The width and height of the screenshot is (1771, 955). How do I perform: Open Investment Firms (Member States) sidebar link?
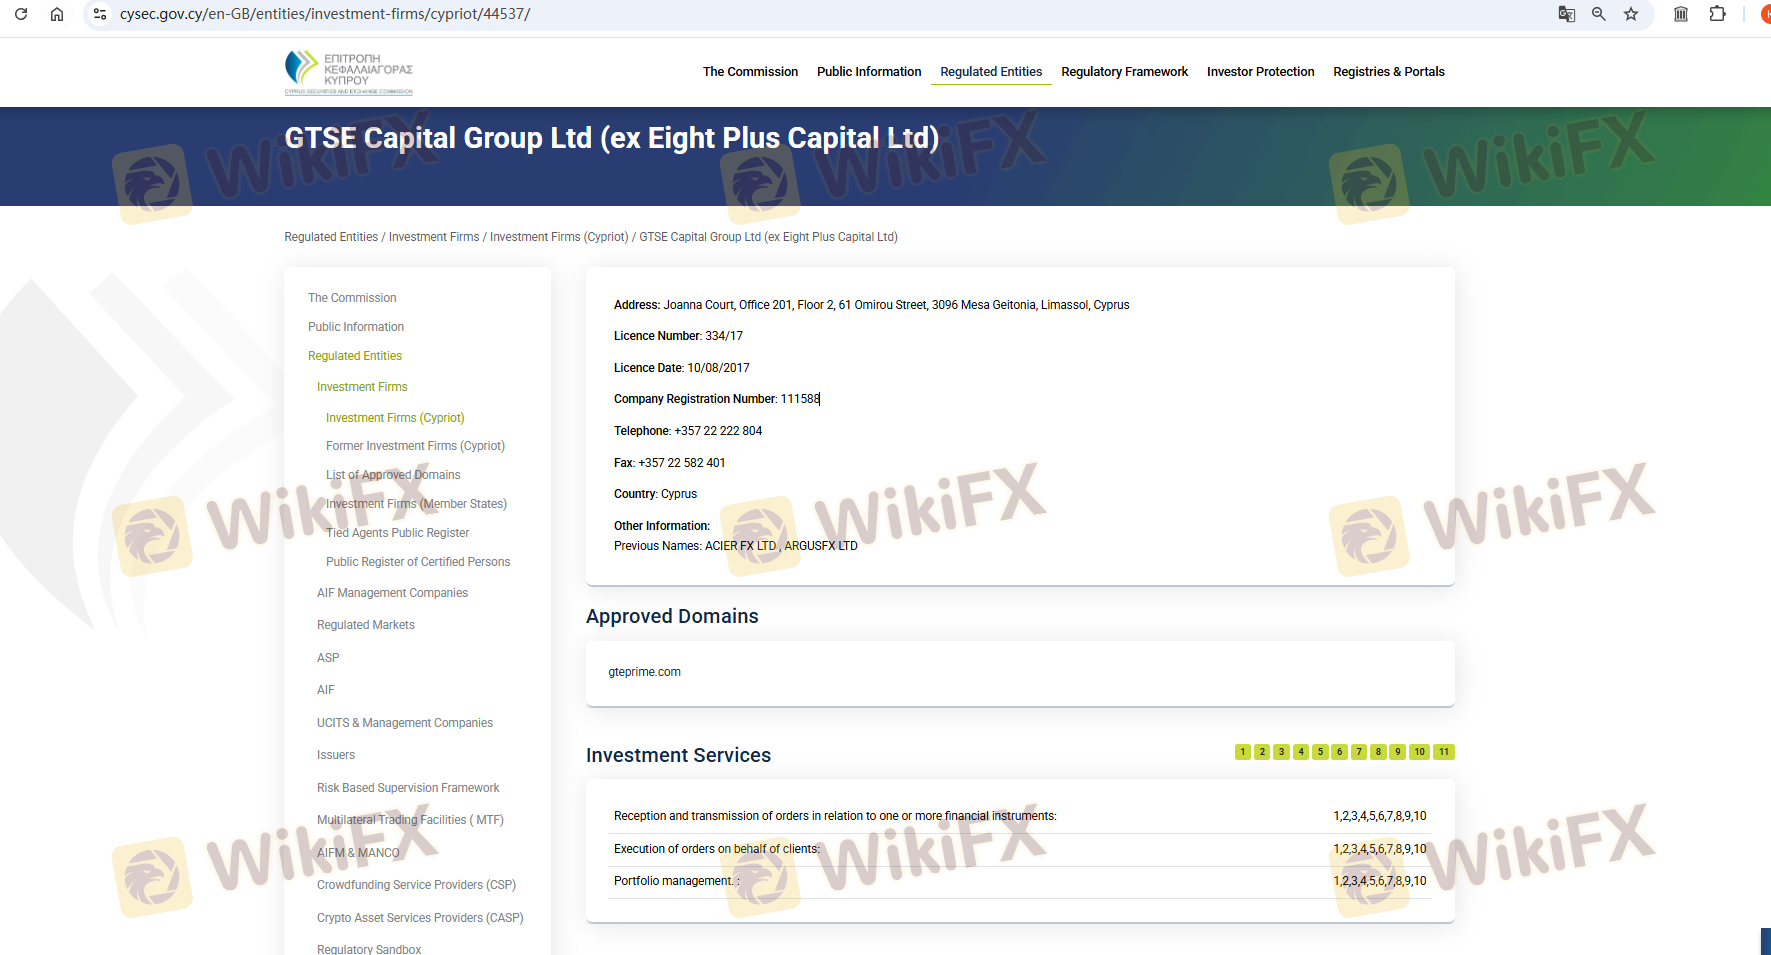[x=416, y=504]
